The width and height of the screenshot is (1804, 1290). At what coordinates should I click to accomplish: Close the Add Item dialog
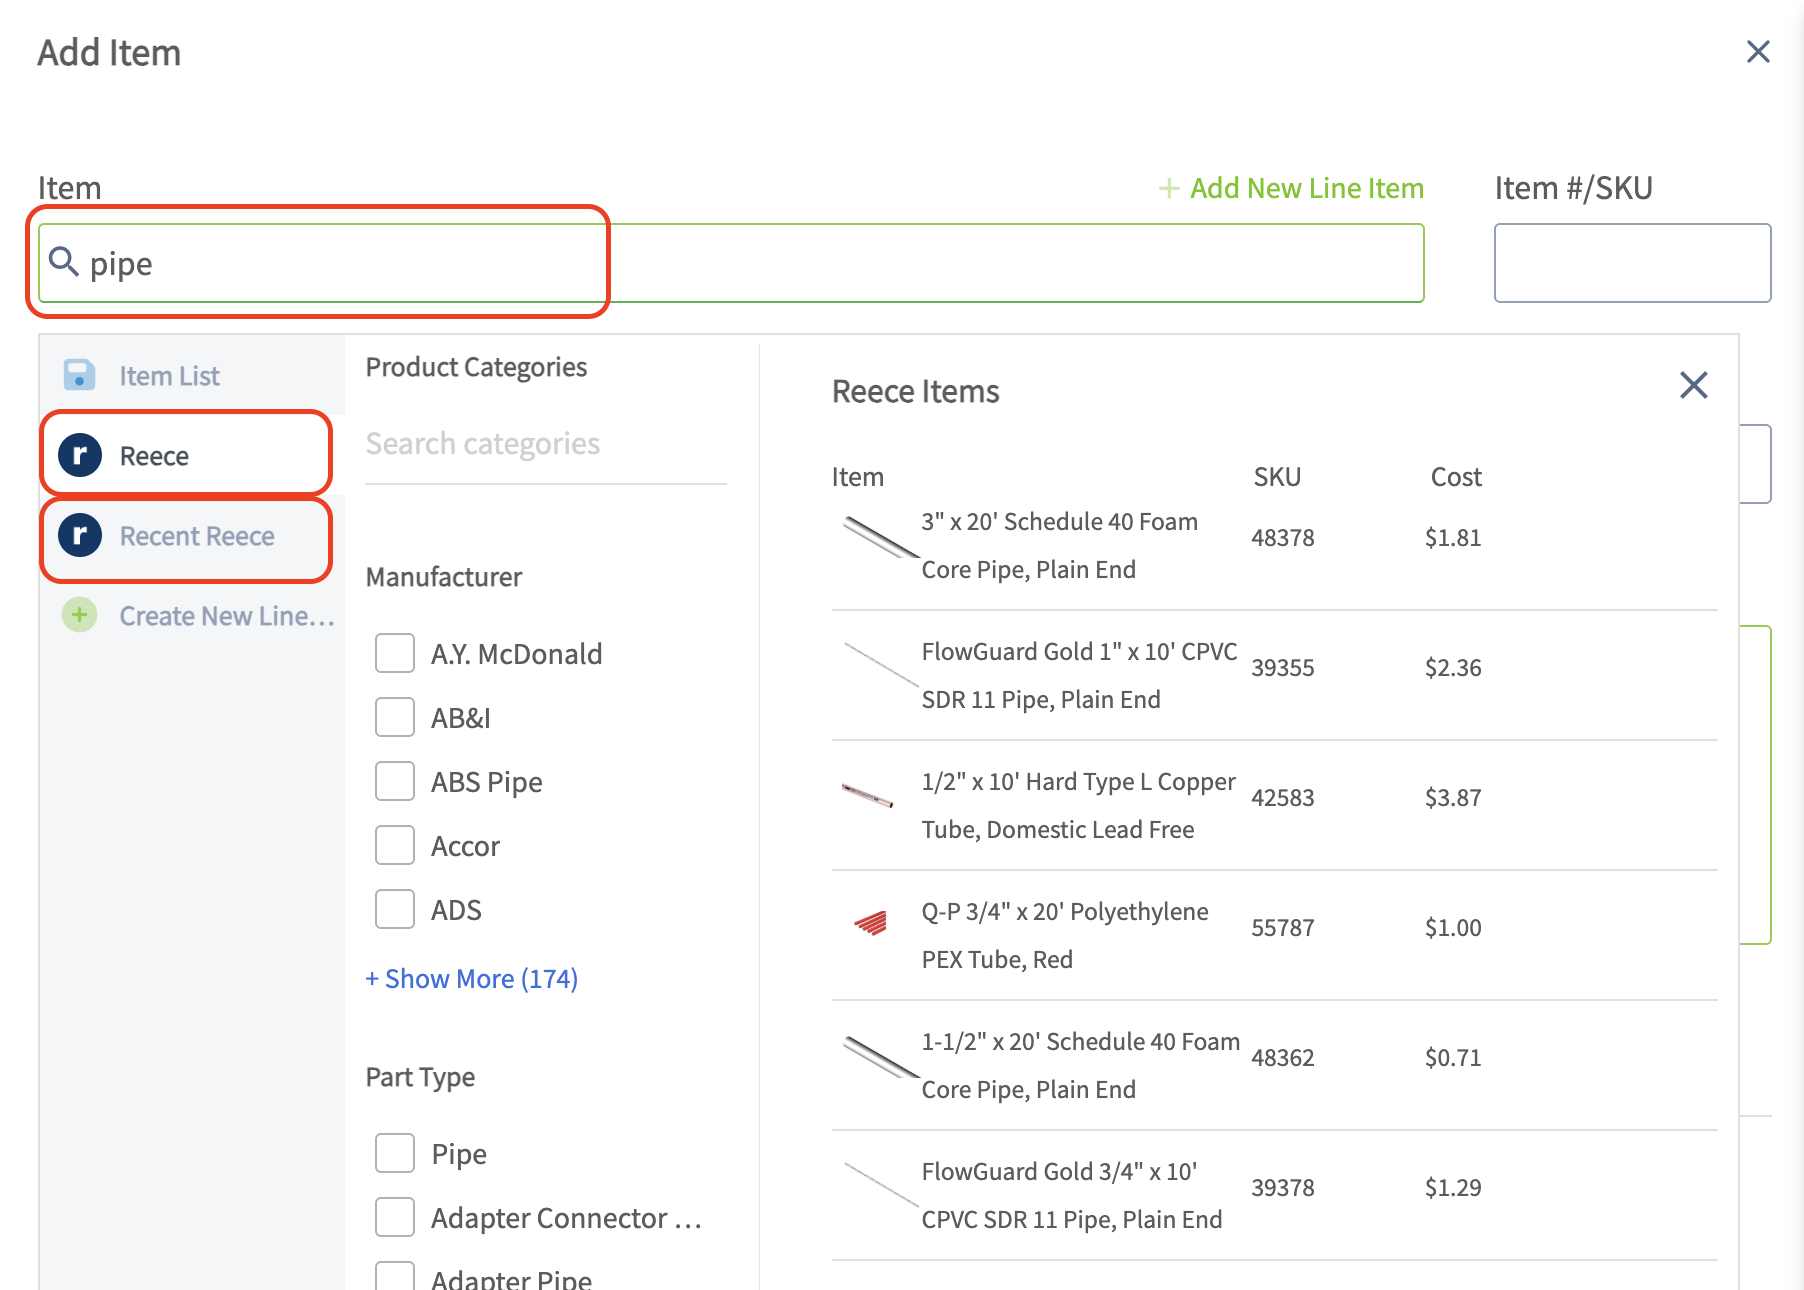[x=1758, y=52]
